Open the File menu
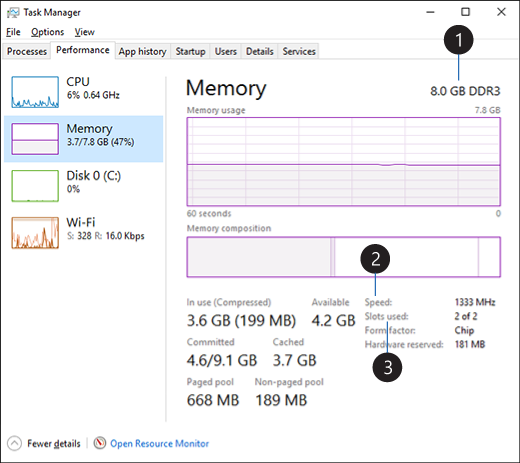 coord(13,32)
